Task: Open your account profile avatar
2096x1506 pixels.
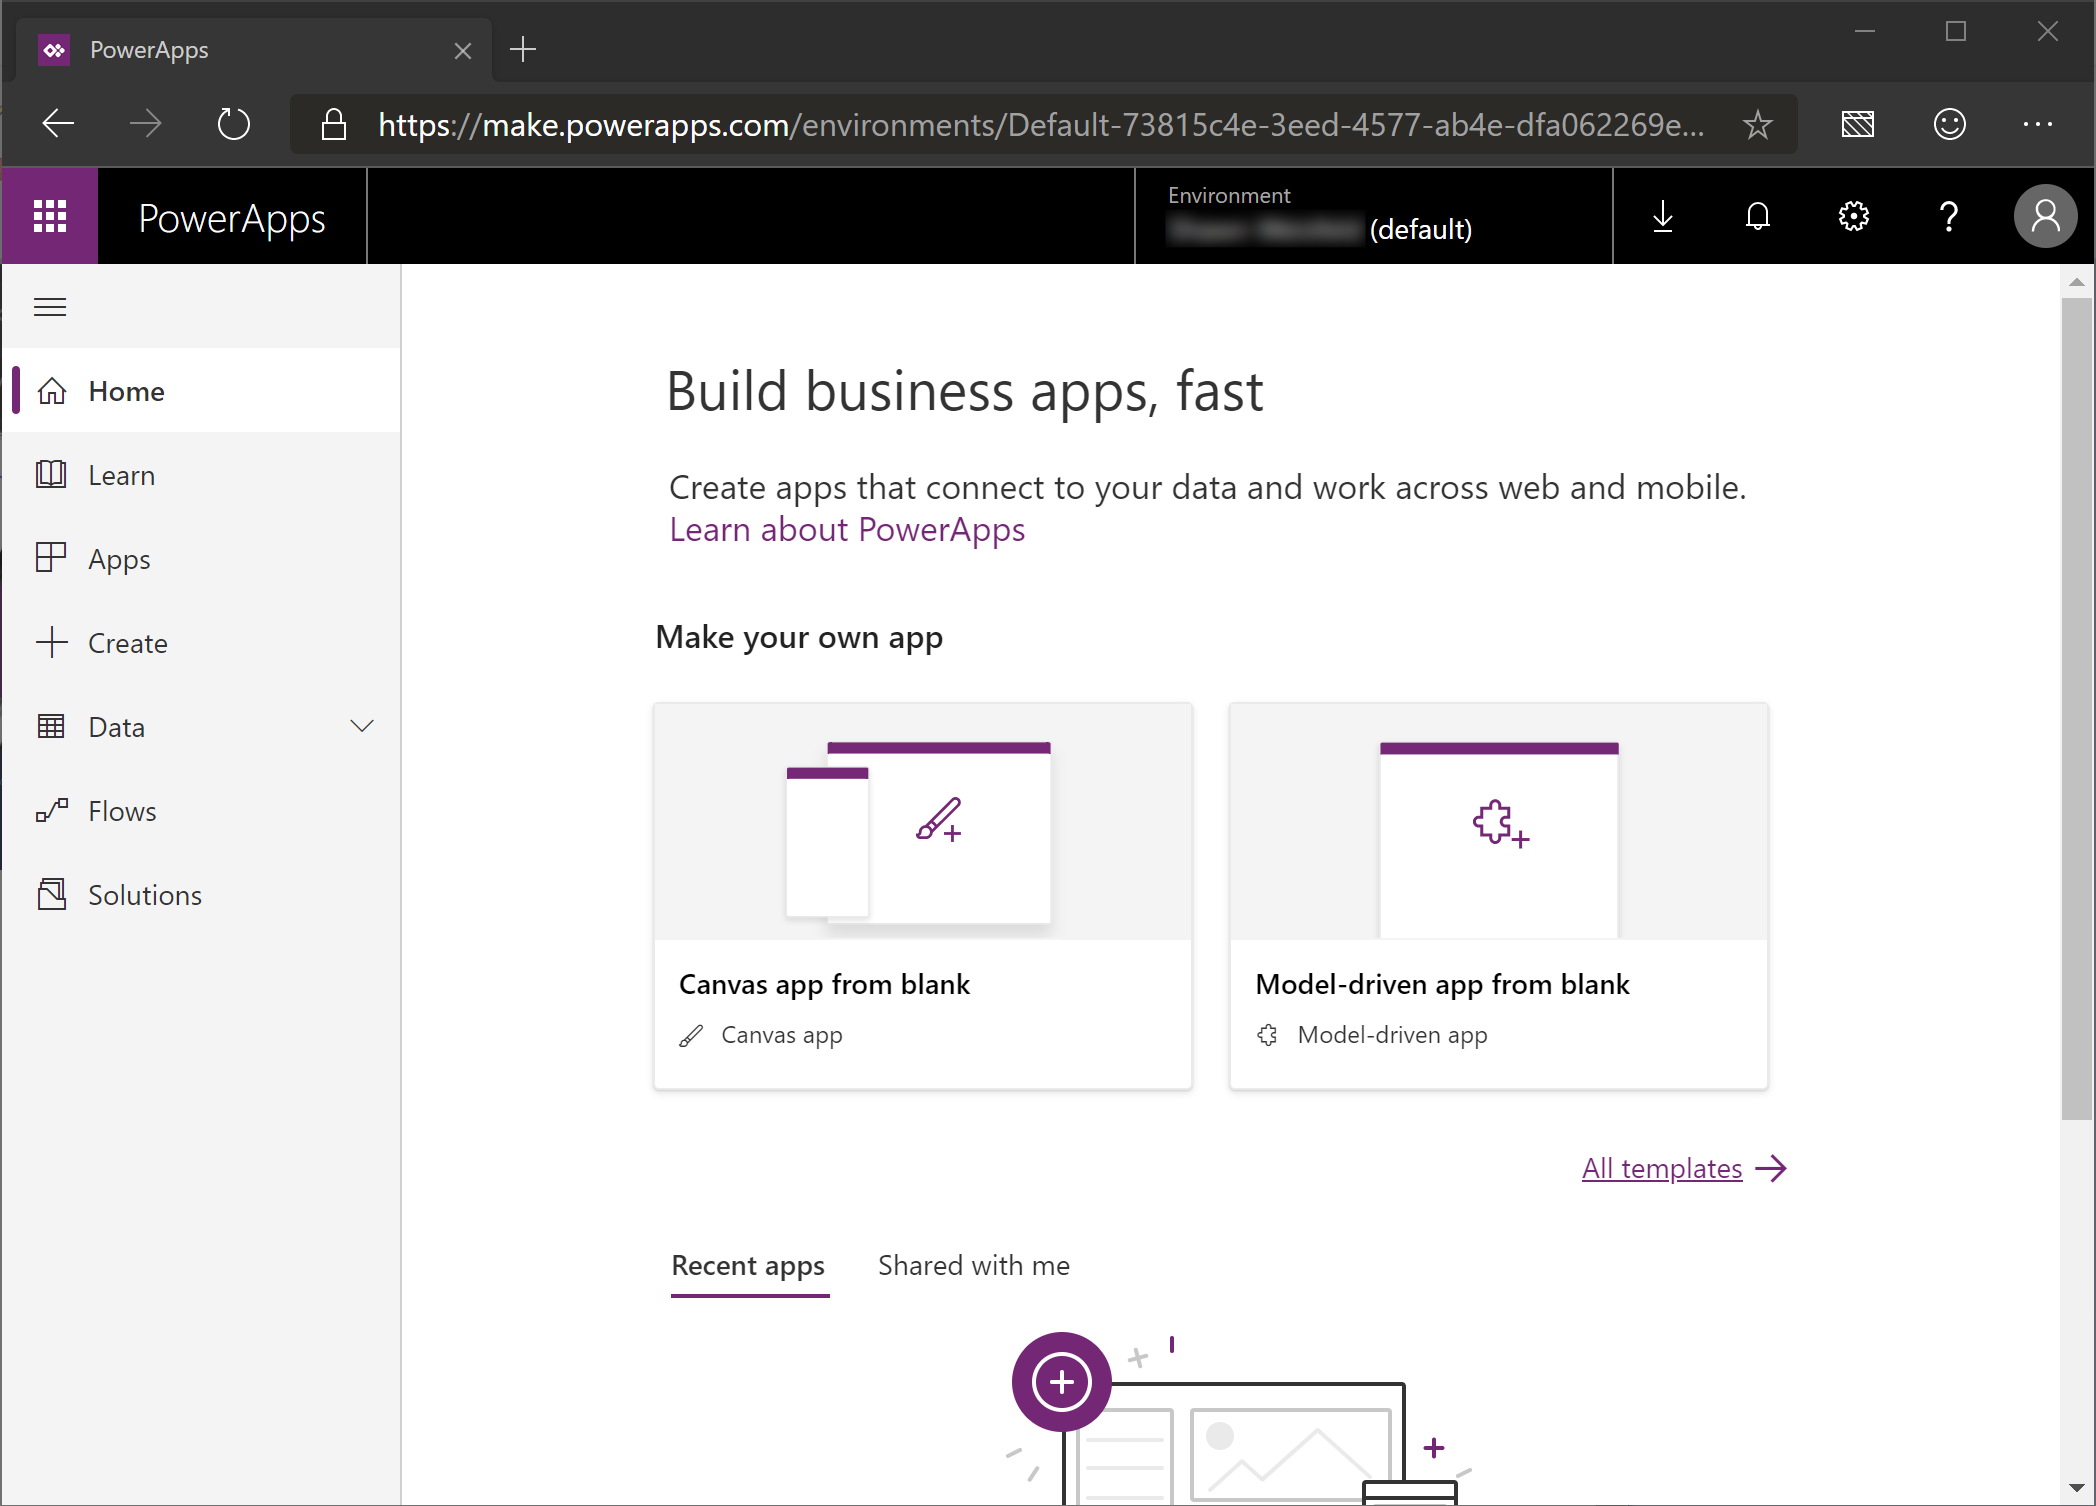Action: tap(2044, 216)
